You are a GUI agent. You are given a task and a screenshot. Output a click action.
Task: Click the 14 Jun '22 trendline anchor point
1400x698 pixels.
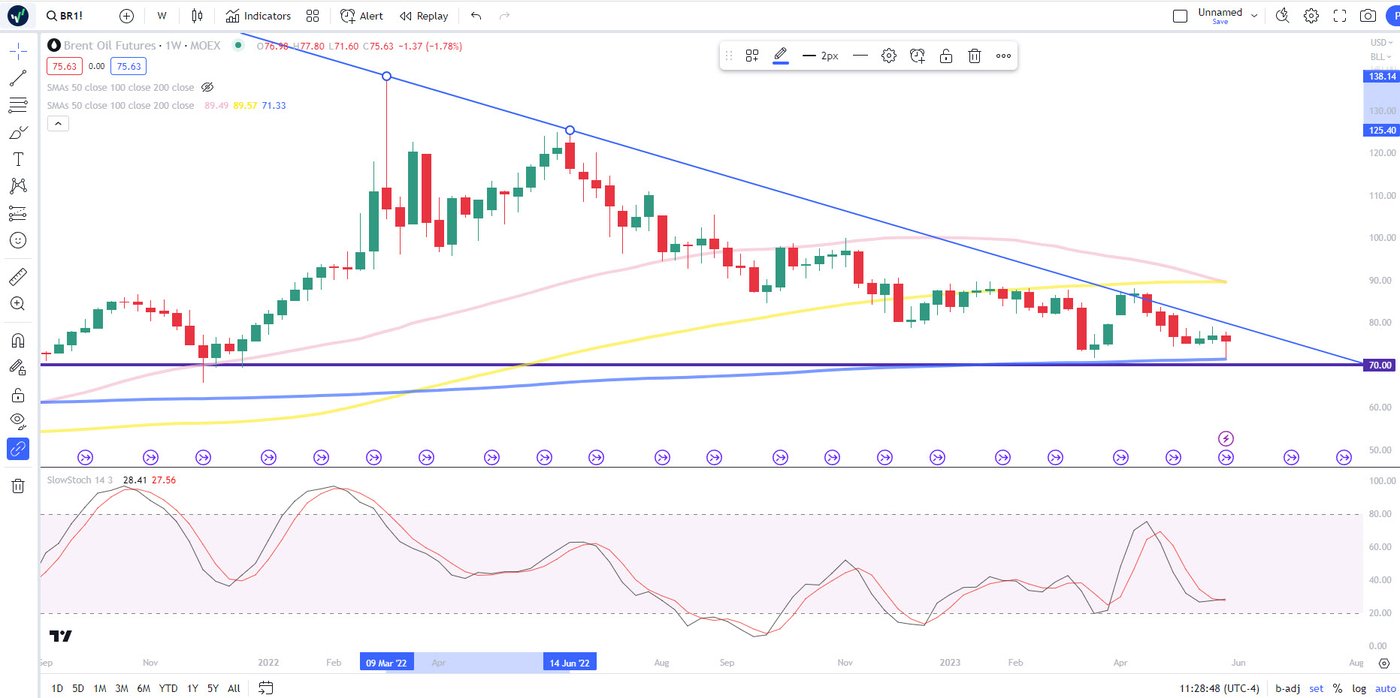coord(570,130)
